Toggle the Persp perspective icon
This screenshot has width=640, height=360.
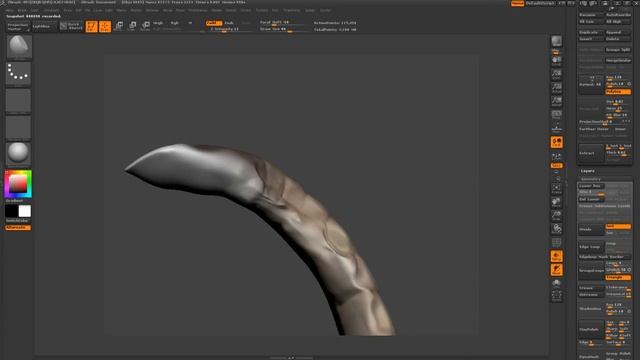click(x=557, y=115)
